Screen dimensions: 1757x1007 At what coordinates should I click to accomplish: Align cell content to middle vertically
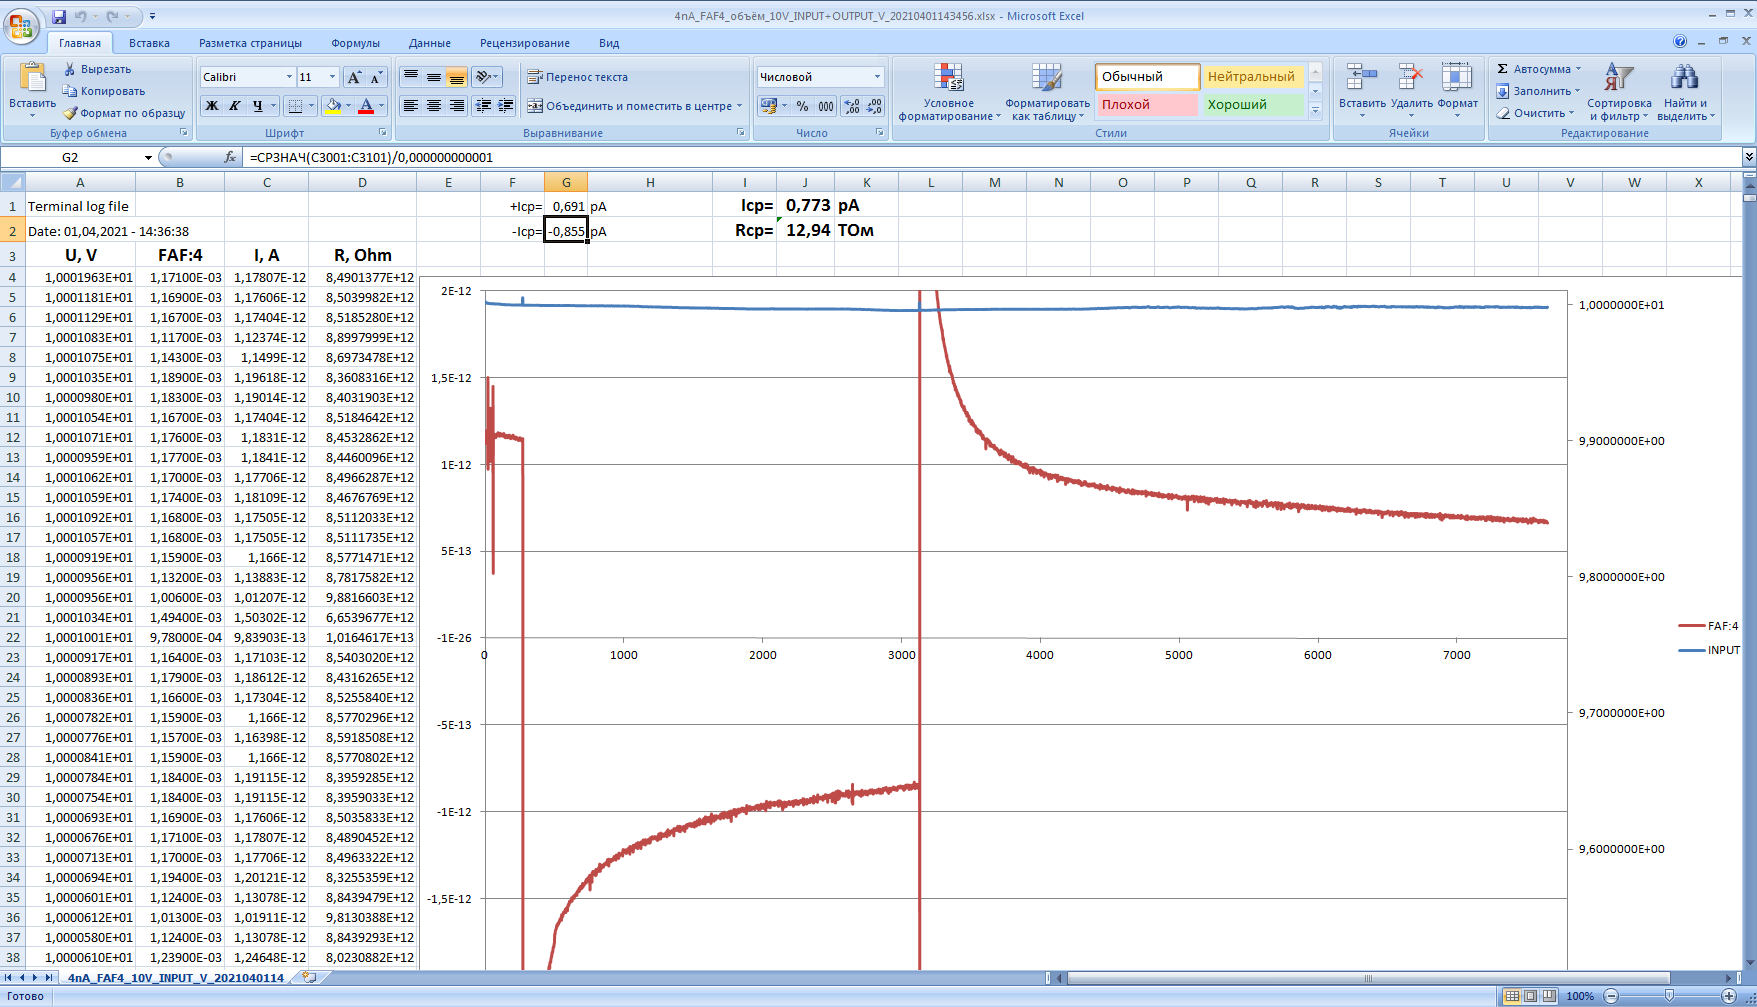(x=434, y=77)
